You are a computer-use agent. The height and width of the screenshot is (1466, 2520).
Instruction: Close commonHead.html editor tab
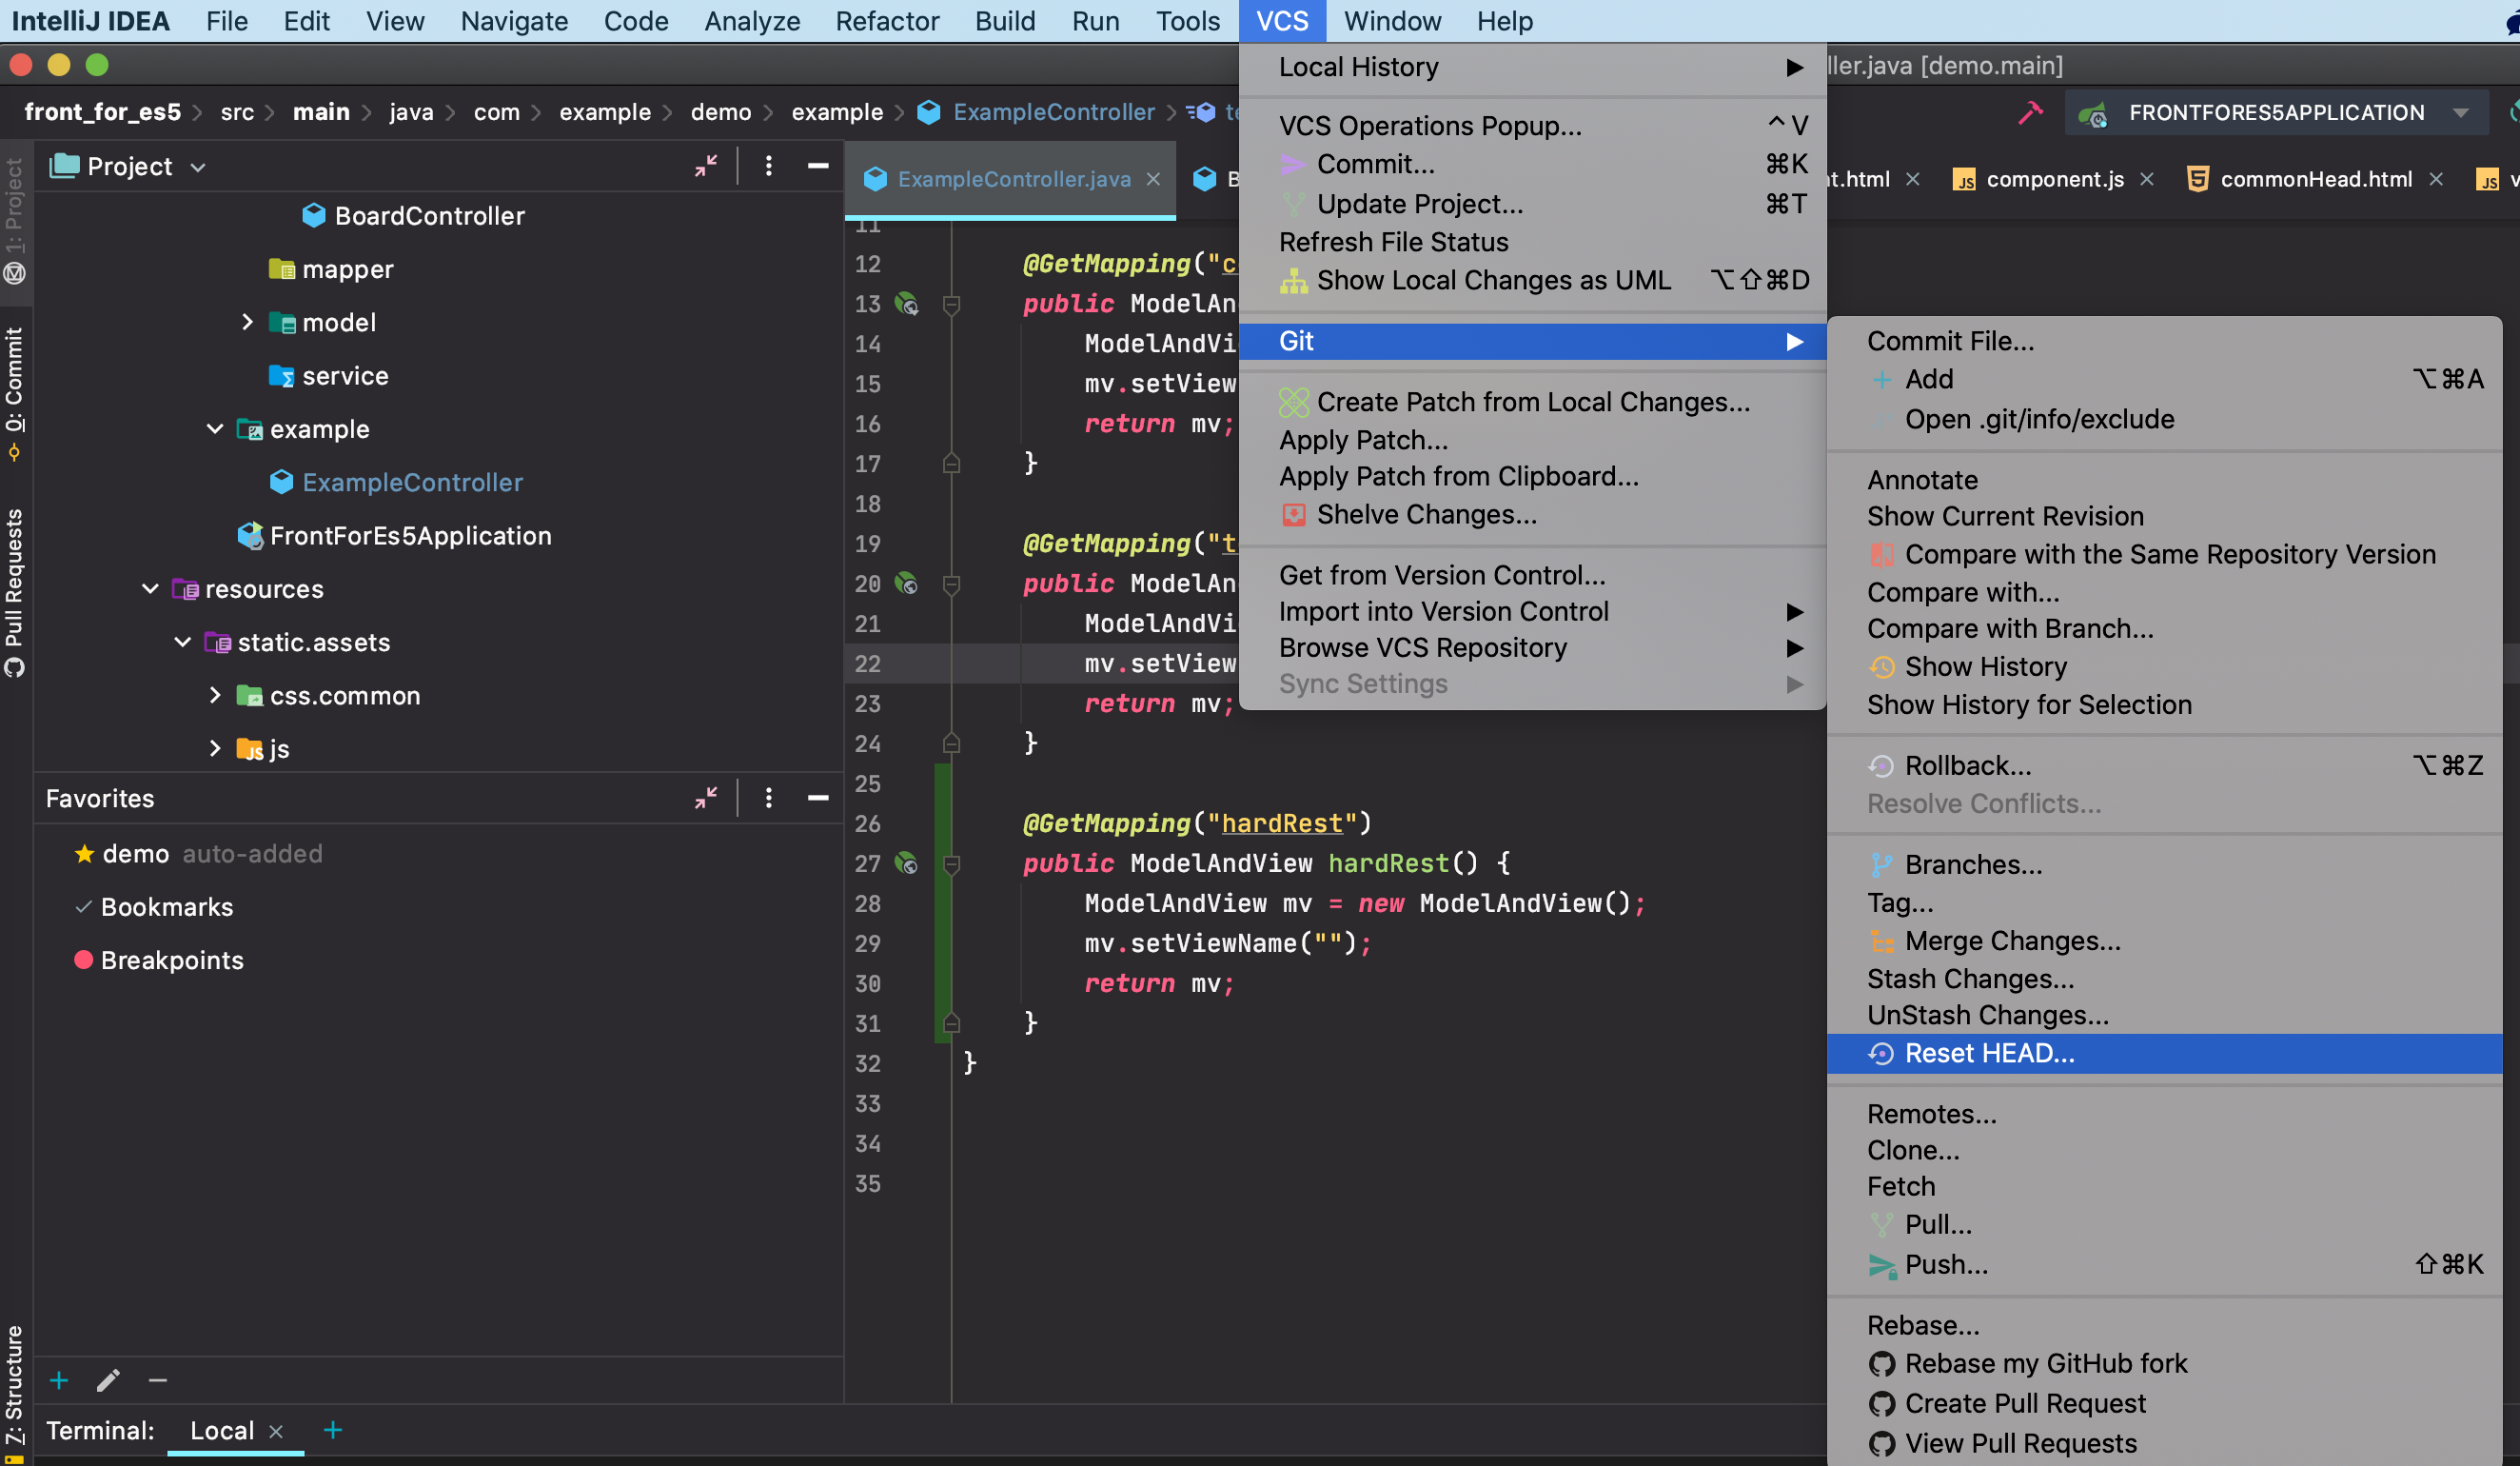[x=2436, y=179]
